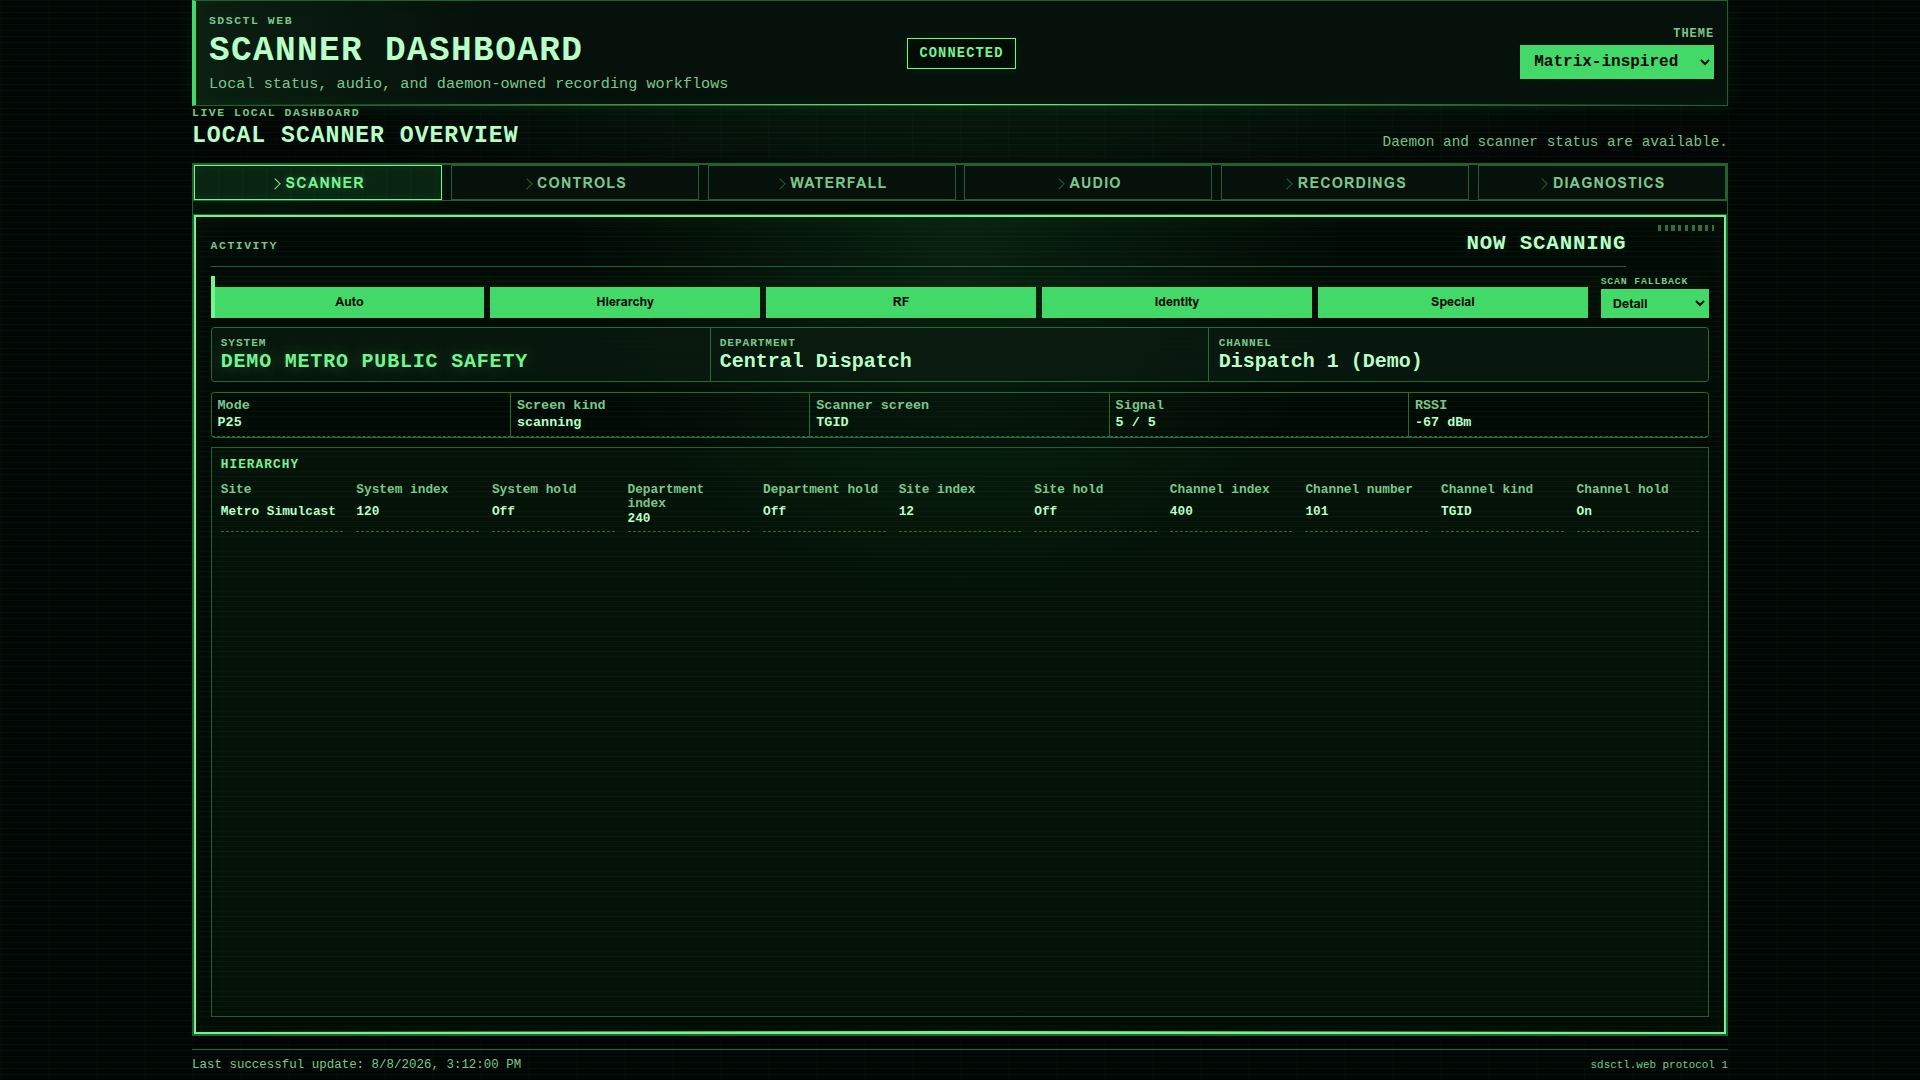Open the Matrix-inspired theme dropdown
This screenshot has height=1080, width=1920.
coord(1617,62)
